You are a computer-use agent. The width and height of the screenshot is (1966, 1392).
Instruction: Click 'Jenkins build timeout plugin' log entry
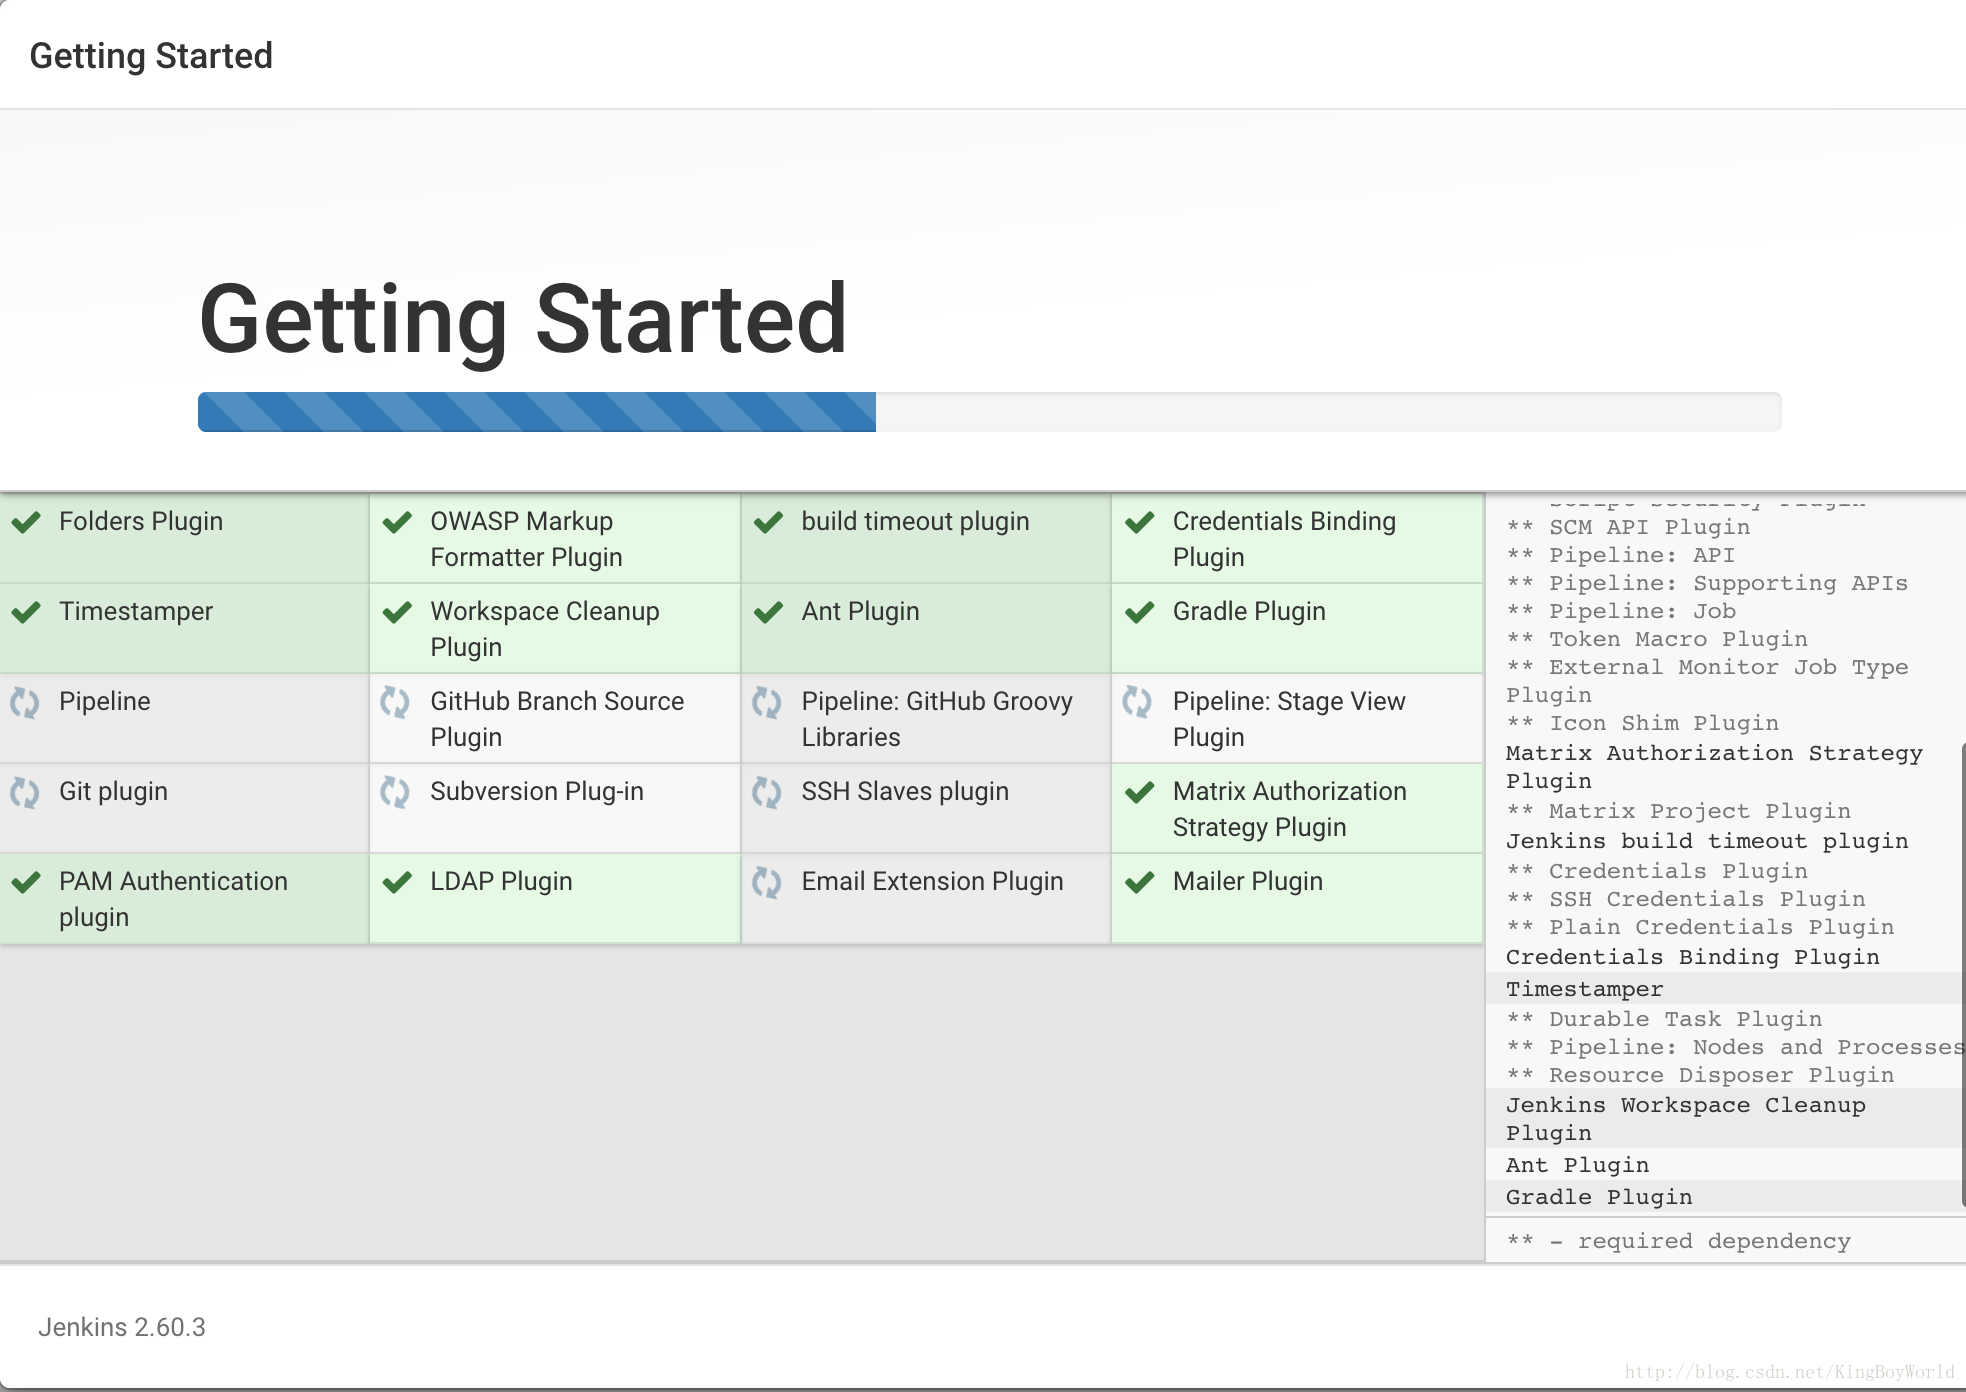tap(1707, 841)
